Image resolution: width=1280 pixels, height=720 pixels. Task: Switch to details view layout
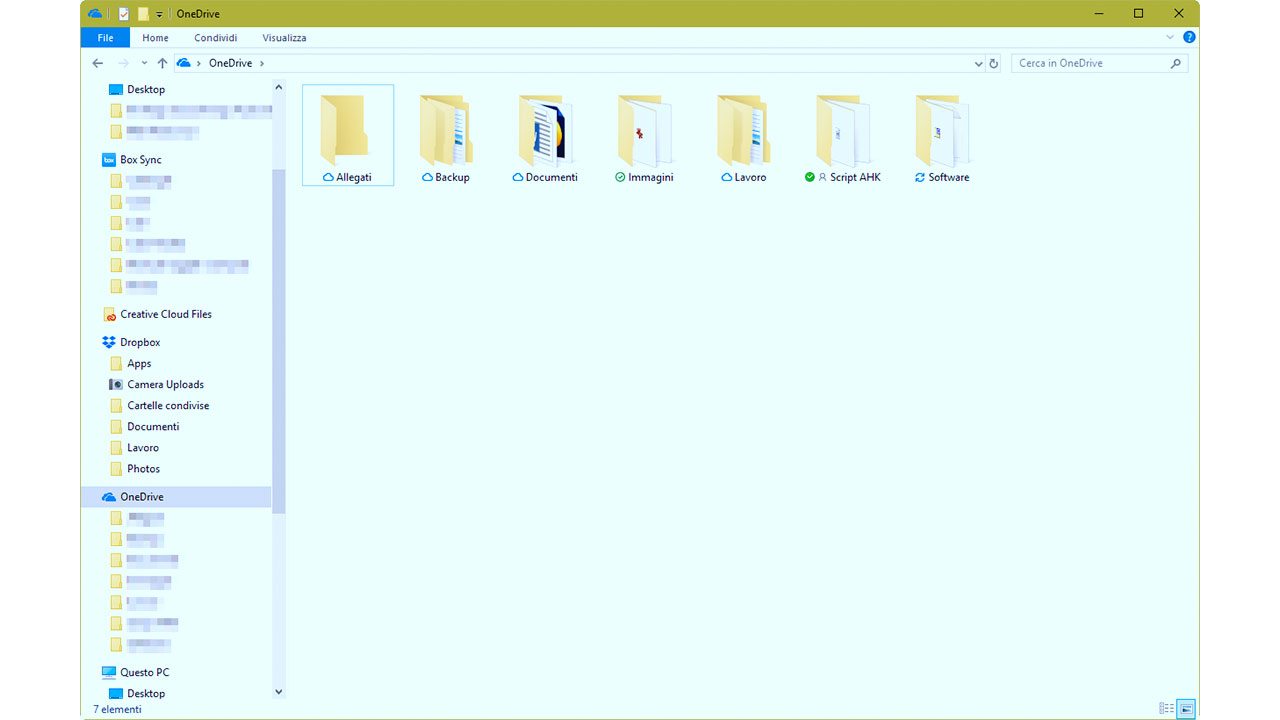point(1166,708)
